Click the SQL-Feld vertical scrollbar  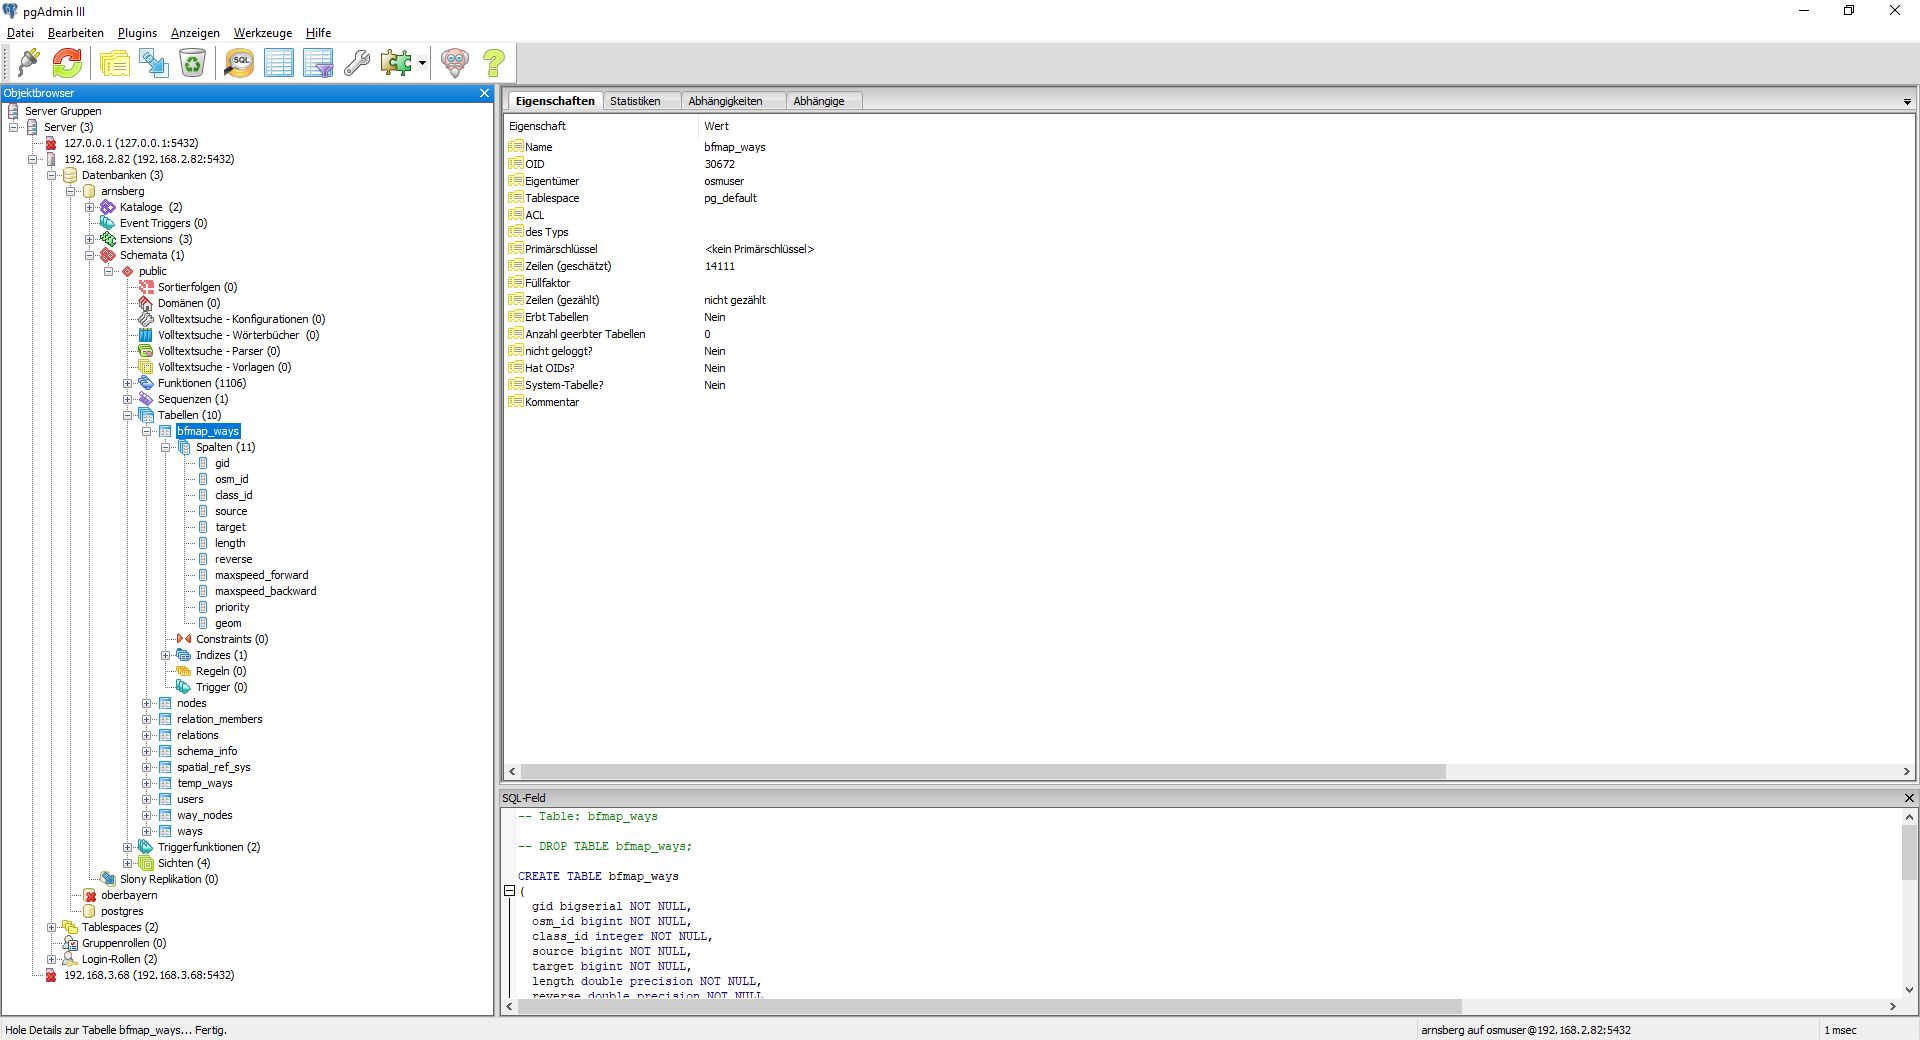(x=1909, y=854)
